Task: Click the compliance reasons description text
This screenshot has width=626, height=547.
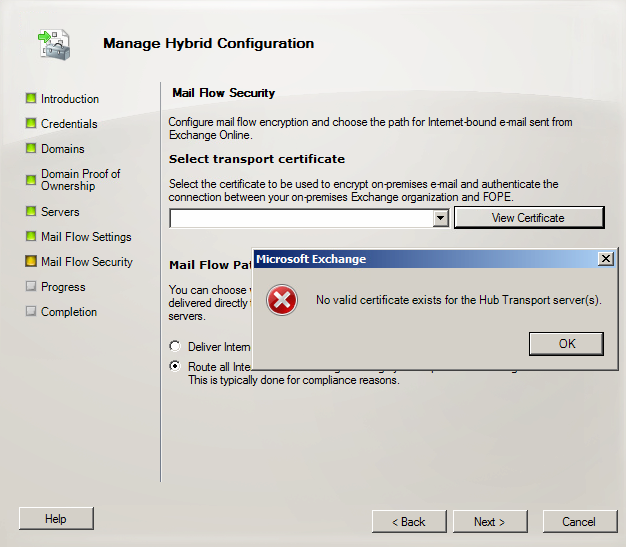Action: pyautogui.click(x=294, y=380)
